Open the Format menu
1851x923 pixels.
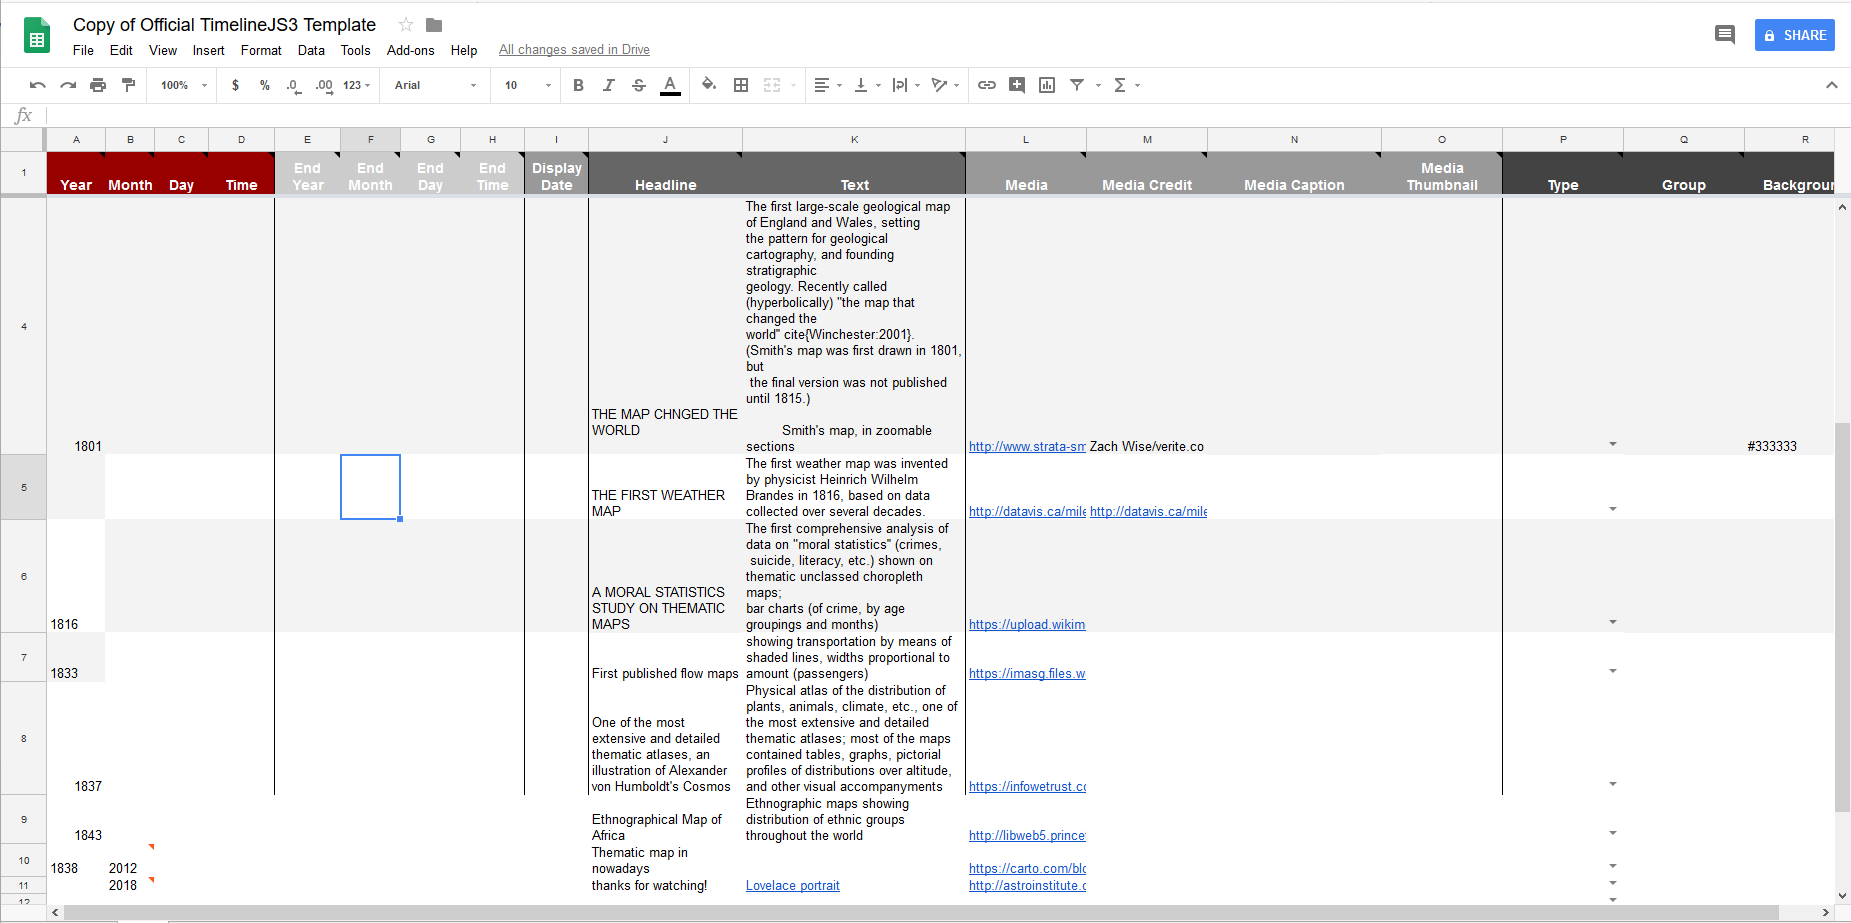(x=261, y=50)
